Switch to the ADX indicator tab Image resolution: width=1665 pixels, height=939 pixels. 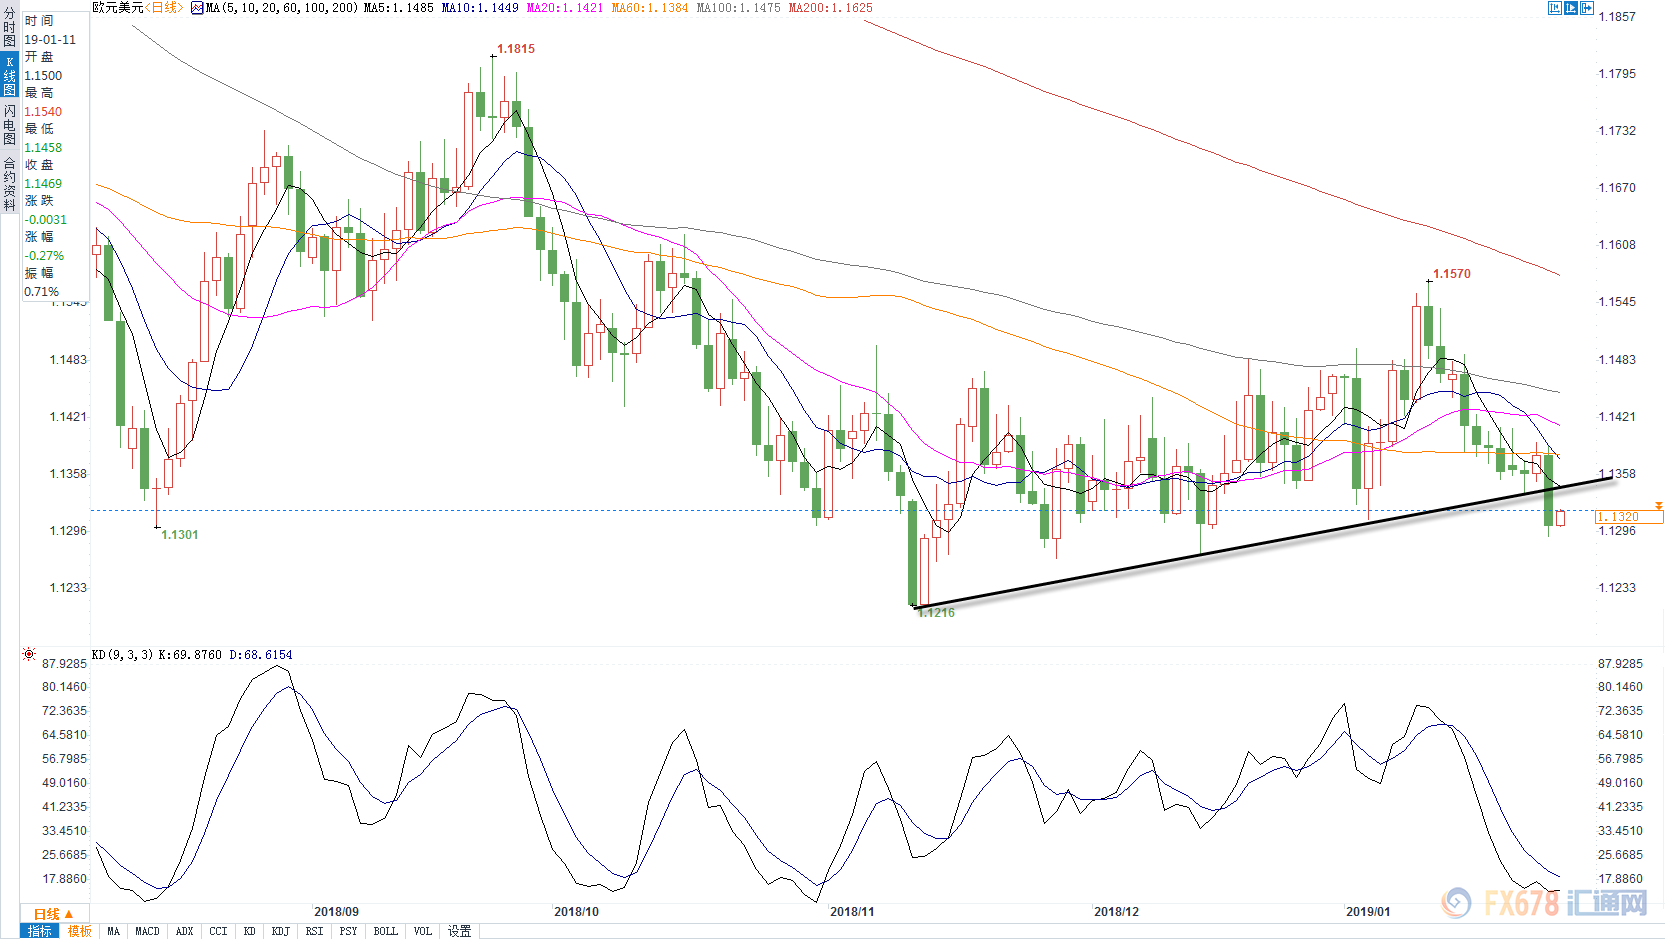coord(185,931)
